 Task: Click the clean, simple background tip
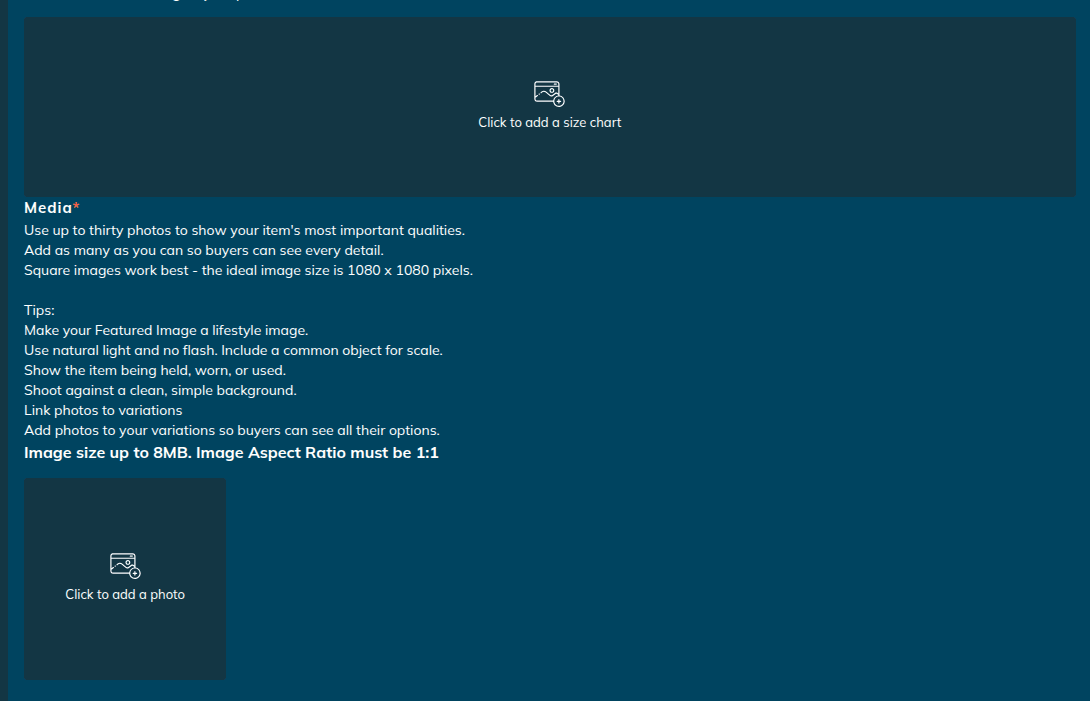click(160, 391)
